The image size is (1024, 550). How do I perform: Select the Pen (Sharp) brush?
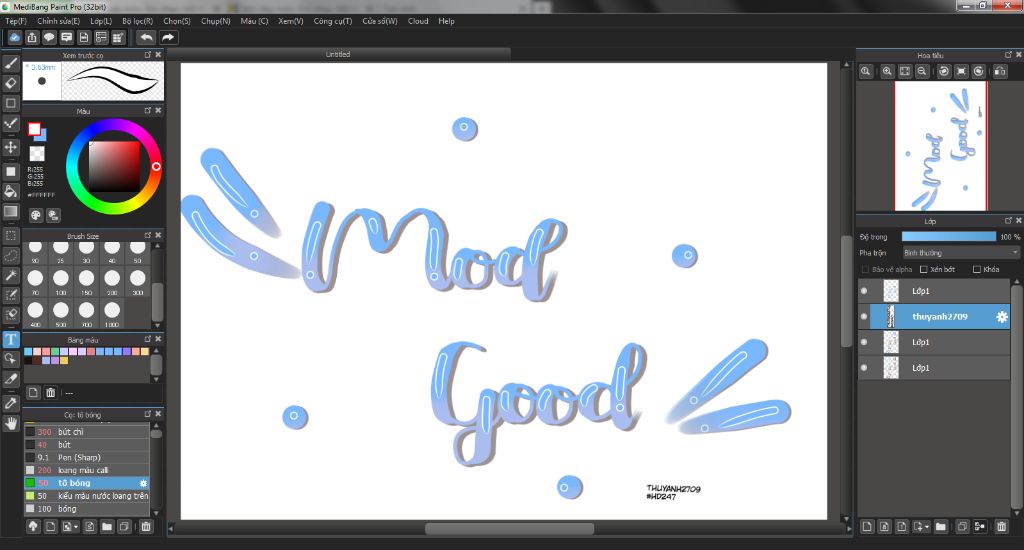87,457
